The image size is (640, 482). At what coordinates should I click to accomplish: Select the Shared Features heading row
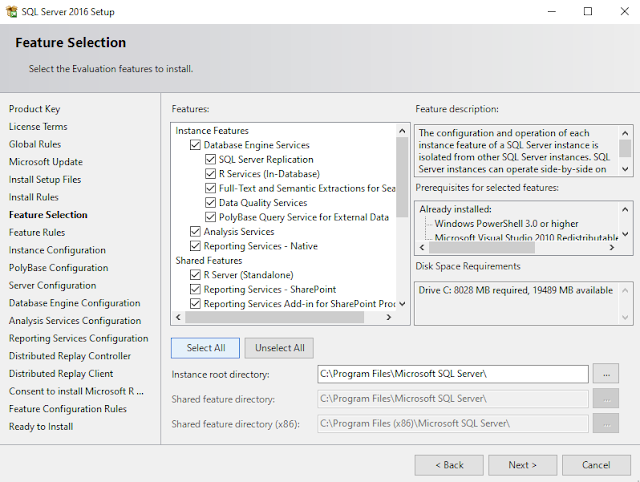click(209, 260)
